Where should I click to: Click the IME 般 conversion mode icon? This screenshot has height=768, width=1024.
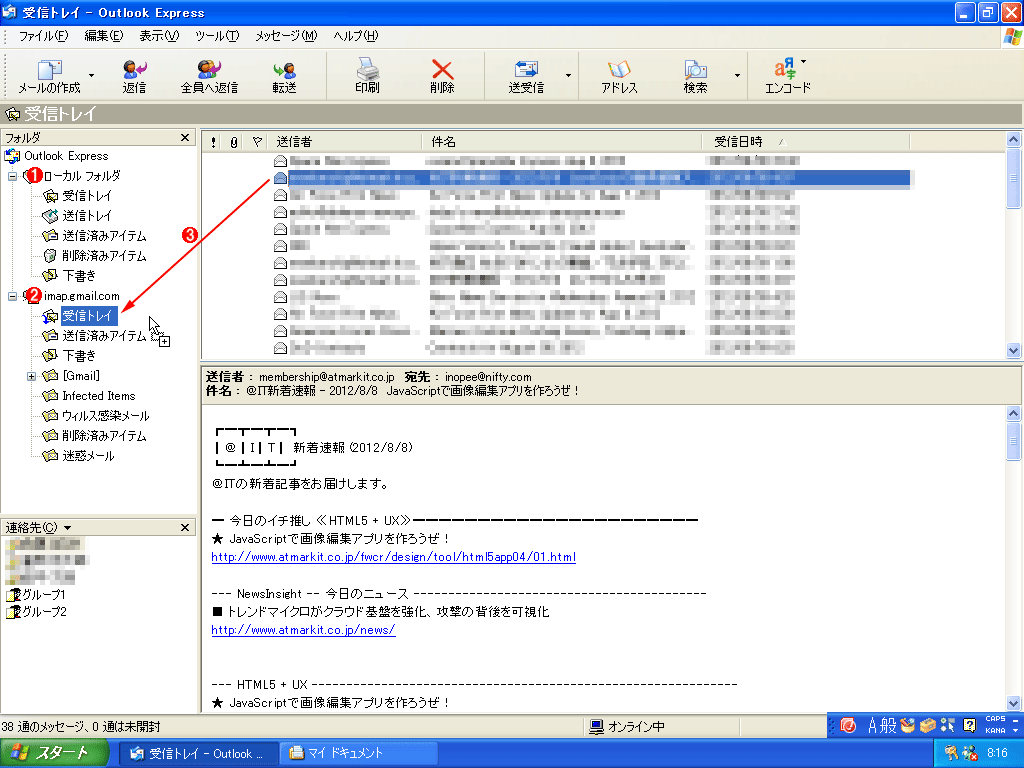889,726
